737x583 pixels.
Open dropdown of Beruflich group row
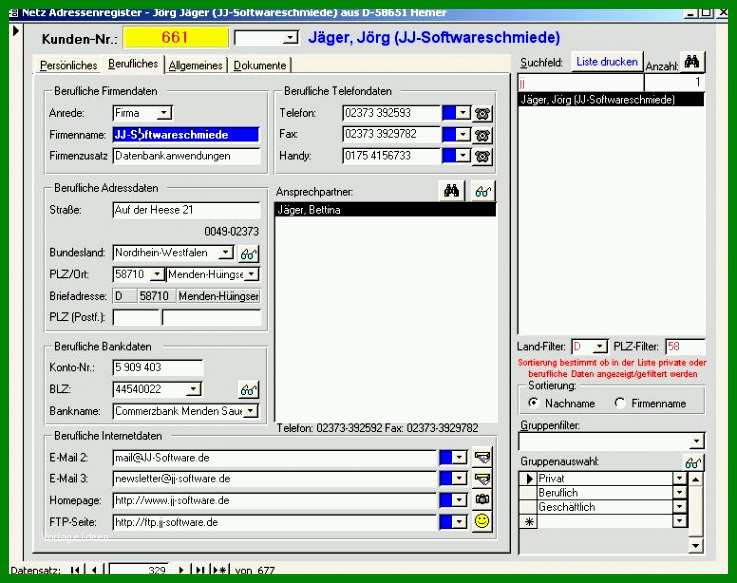[x=680, y=493]
